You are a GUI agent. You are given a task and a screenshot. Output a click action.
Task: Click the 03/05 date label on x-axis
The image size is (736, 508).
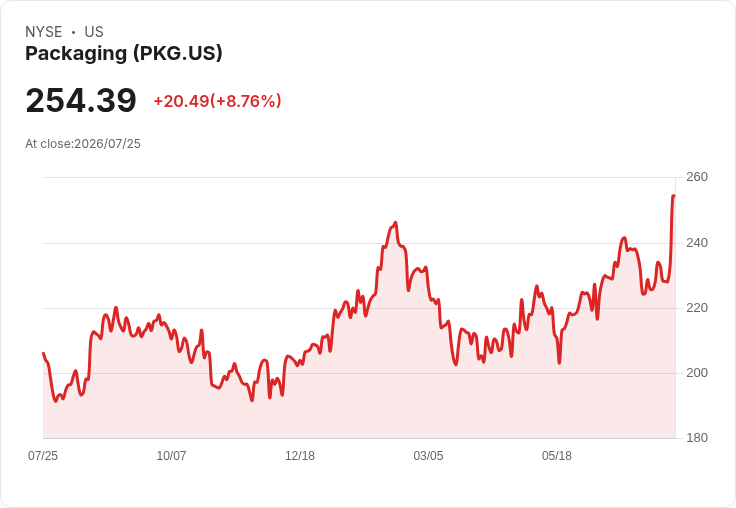tap(428, 455)
